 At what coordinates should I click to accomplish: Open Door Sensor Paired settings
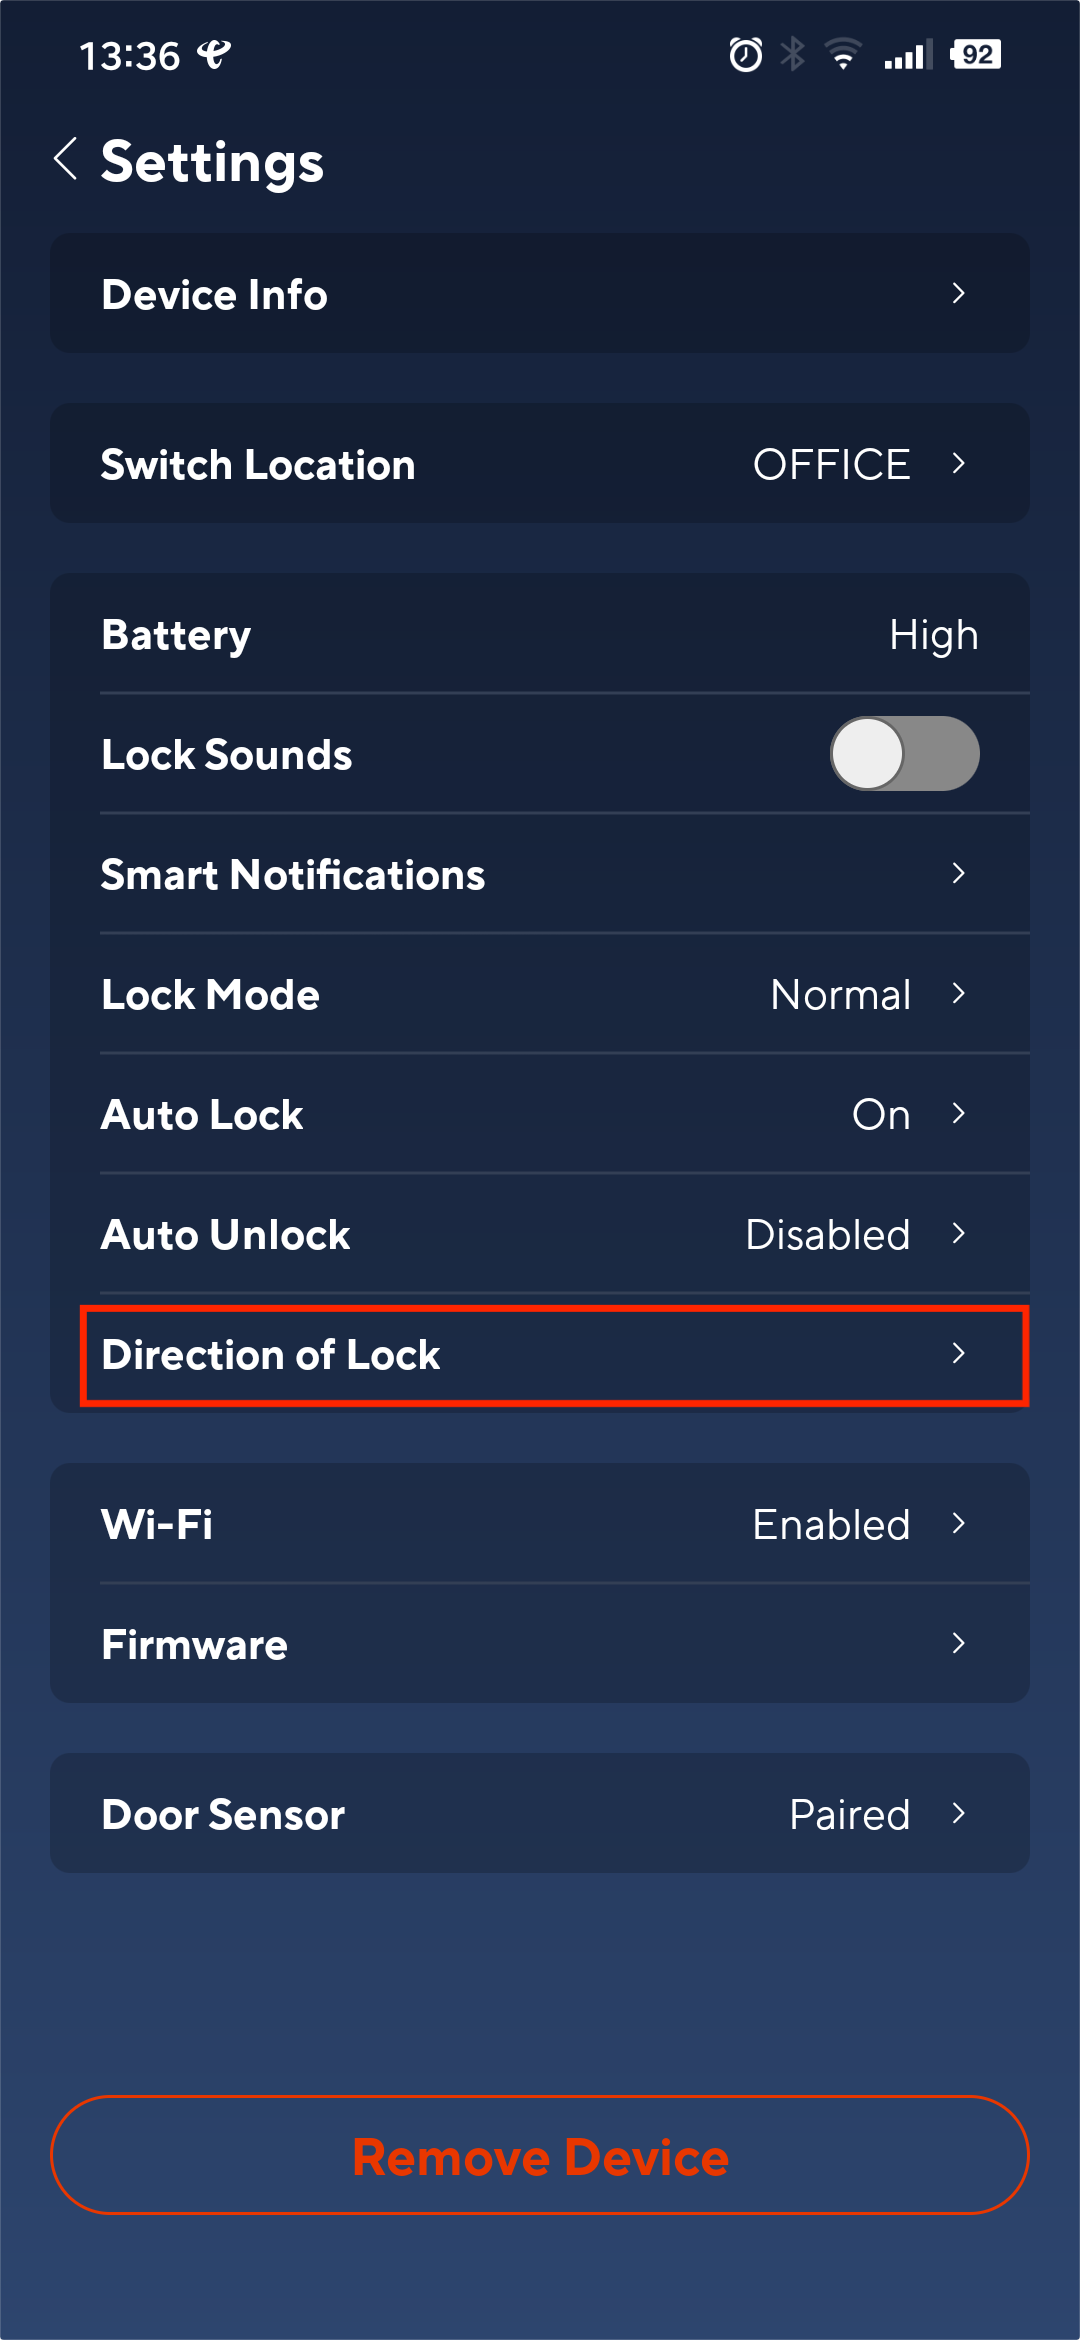point(540,1813)
